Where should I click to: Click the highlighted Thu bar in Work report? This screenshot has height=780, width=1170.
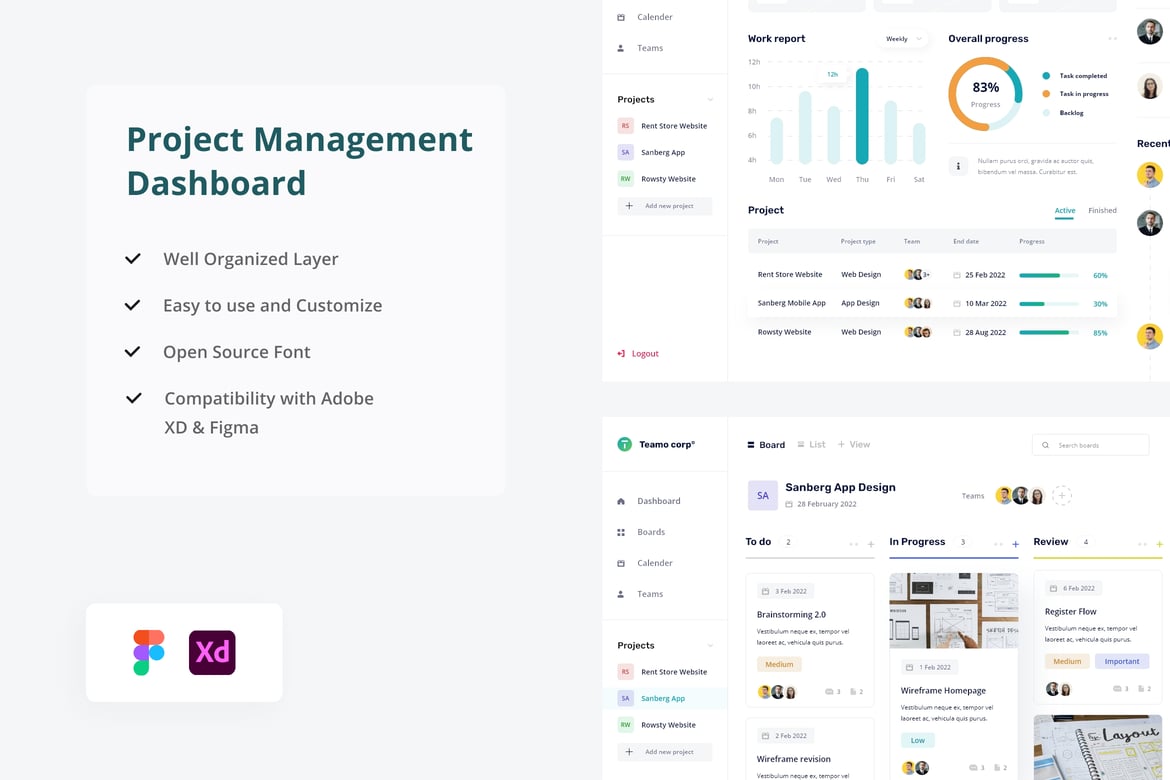pos(862,116)
